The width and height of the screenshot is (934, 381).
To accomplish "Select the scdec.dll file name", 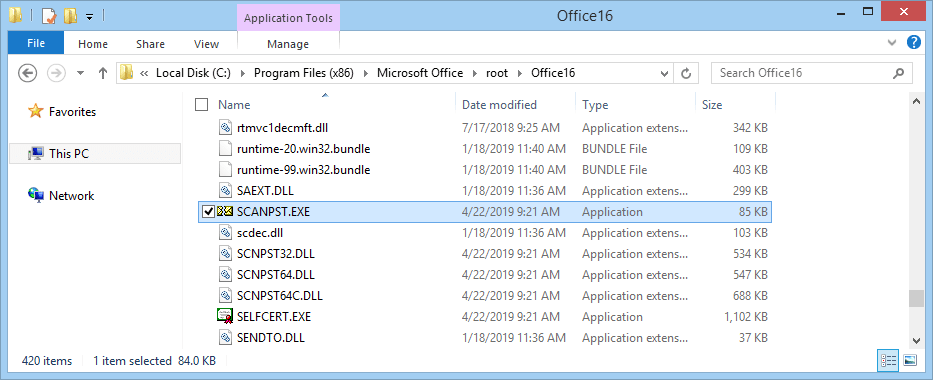I will click(x=259, y=232).
